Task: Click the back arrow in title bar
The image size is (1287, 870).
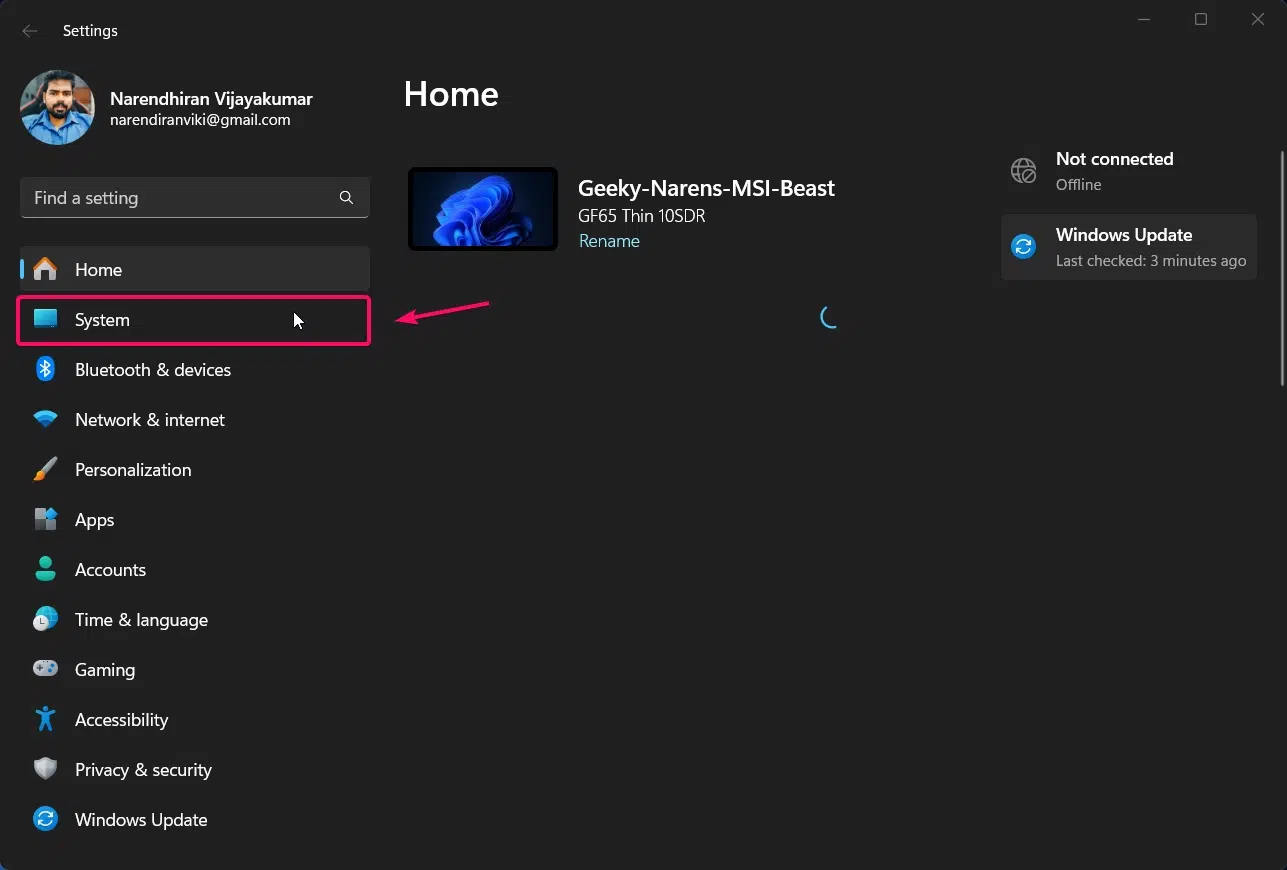Action: (x=30, y=31)
